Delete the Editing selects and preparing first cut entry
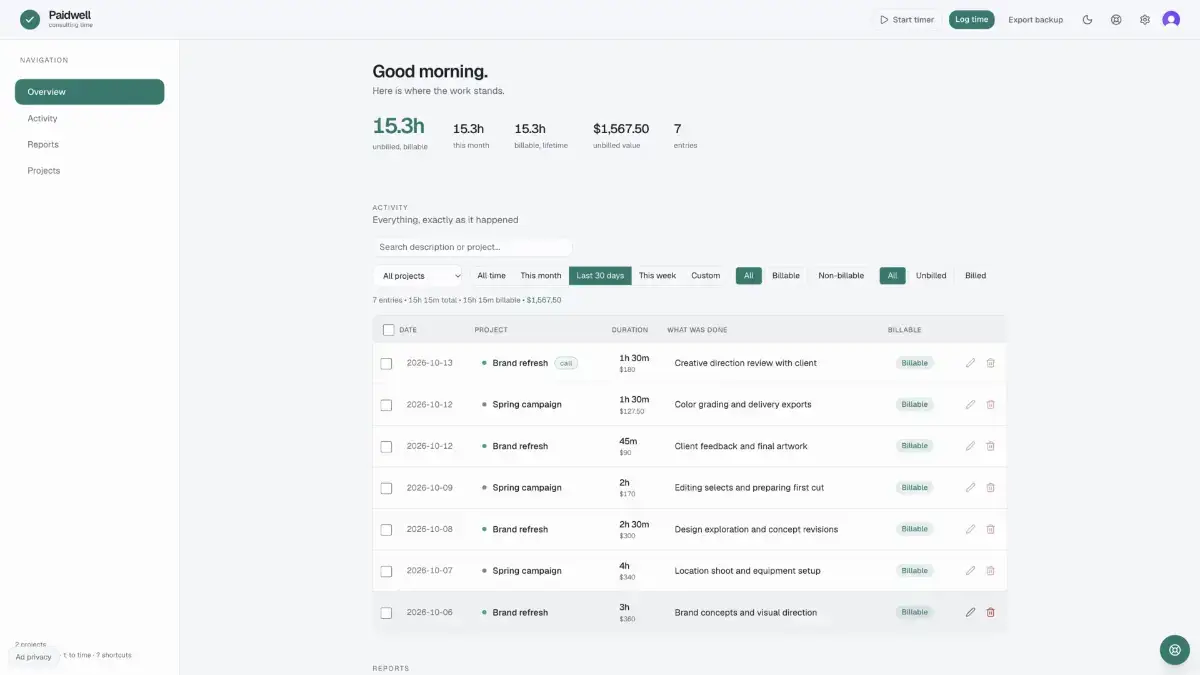1200x675 pixels. point(990,488)
